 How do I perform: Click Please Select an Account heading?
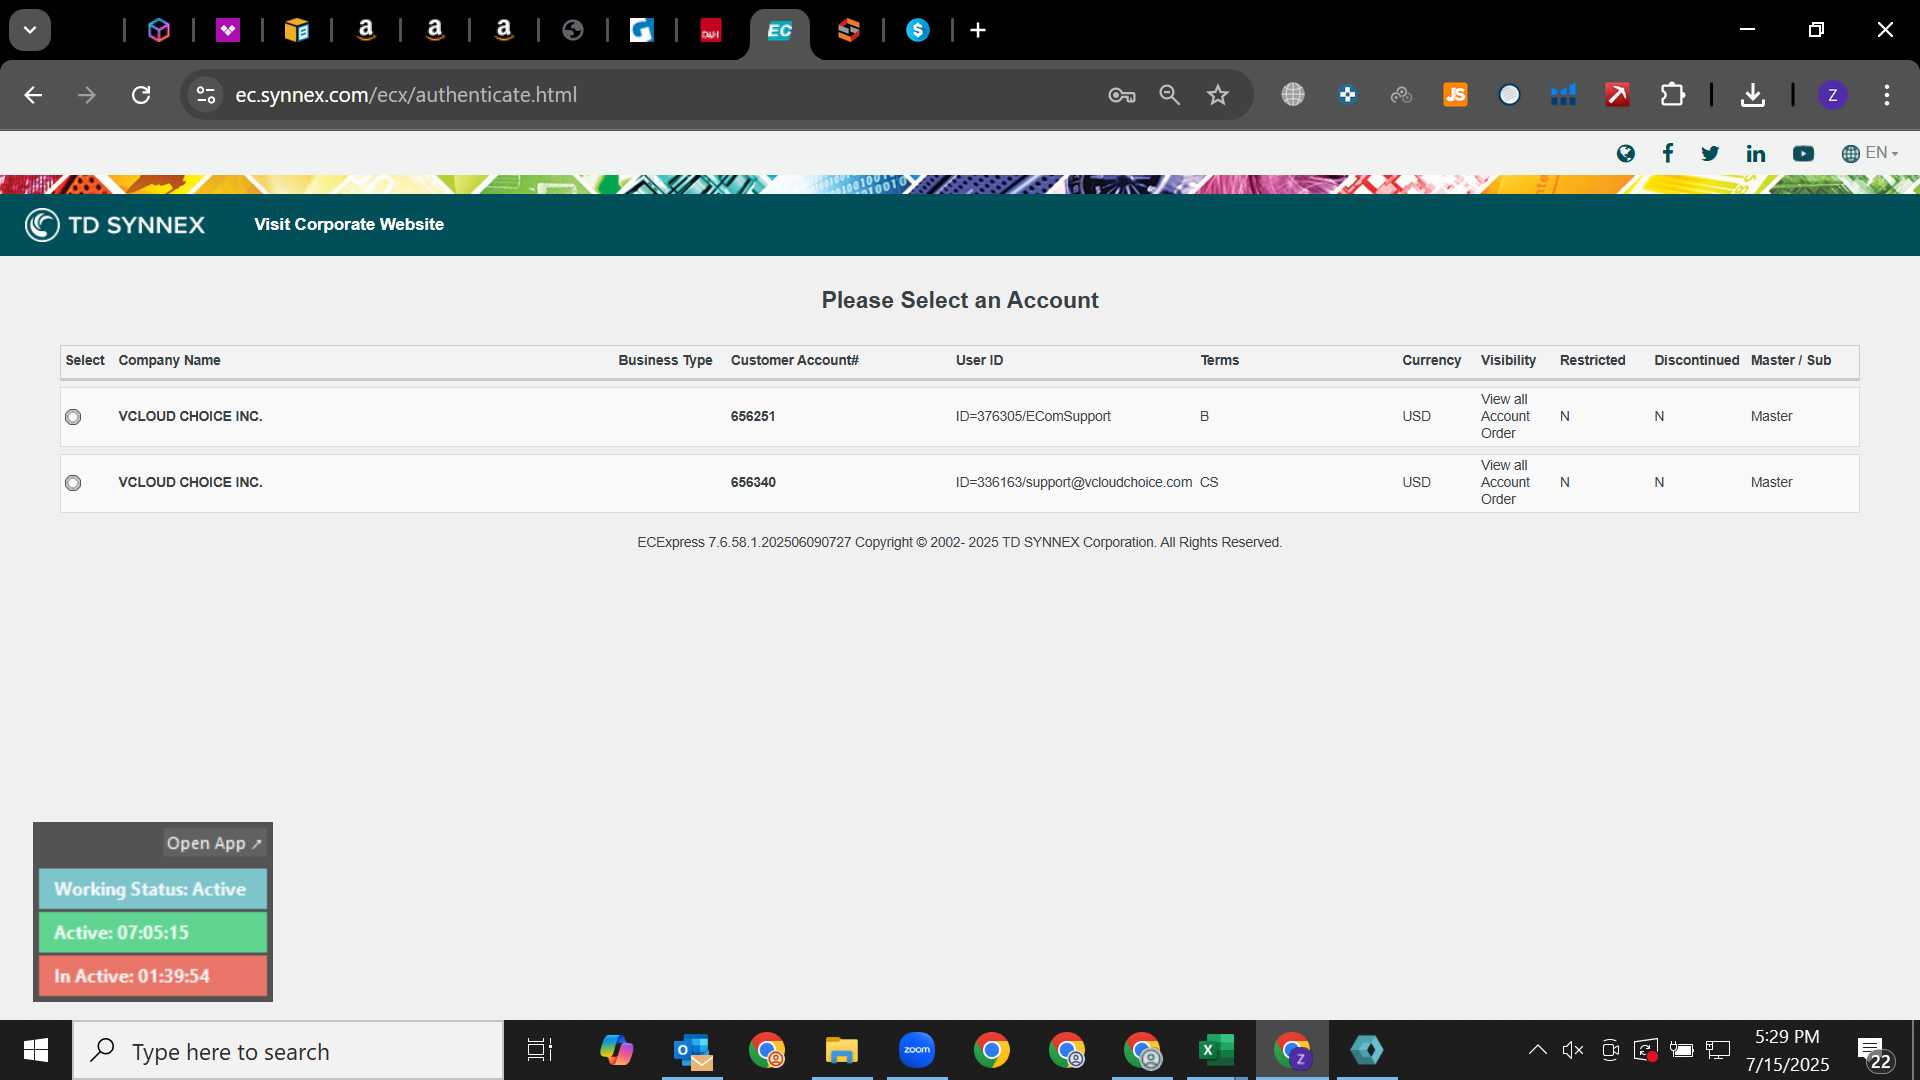[x=960, y=300]
